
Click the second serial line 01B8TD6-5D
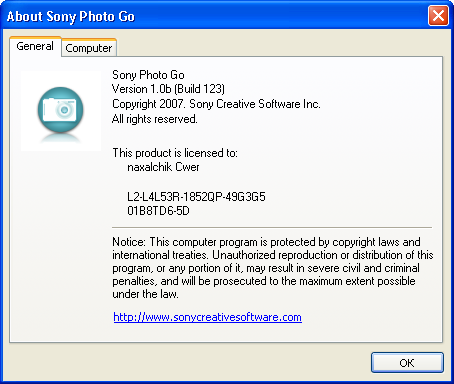coord(158,211)
